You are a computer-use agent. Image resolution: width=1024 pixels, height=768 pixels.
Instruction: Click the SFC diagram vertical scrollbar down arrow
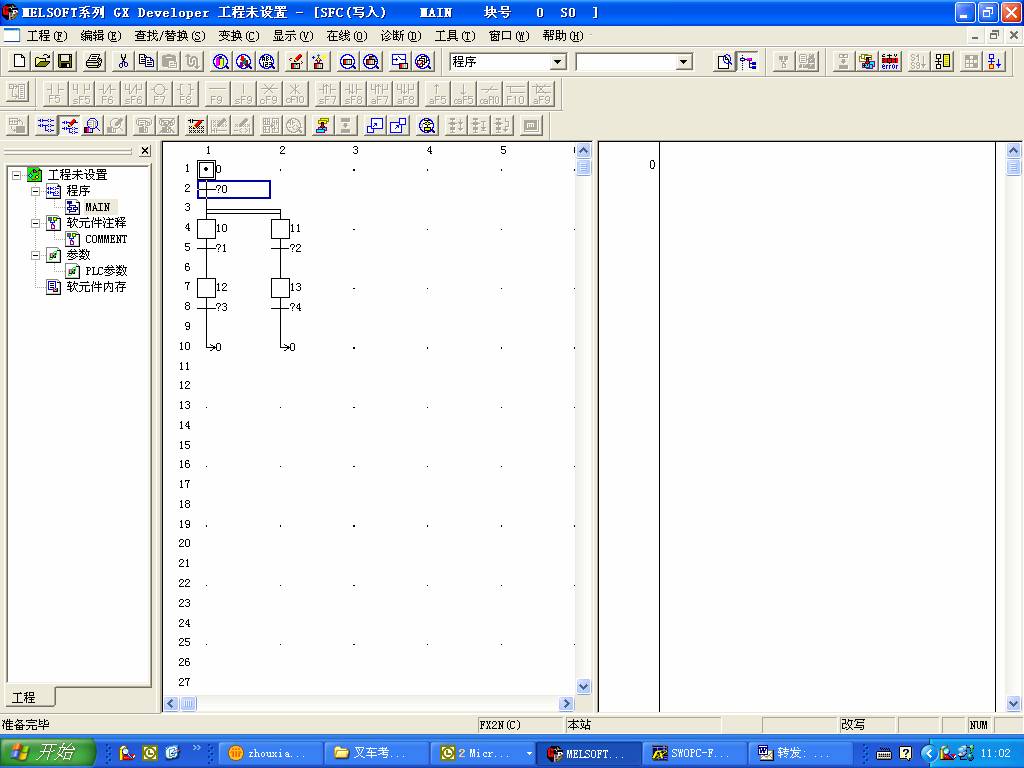[584, 686]
